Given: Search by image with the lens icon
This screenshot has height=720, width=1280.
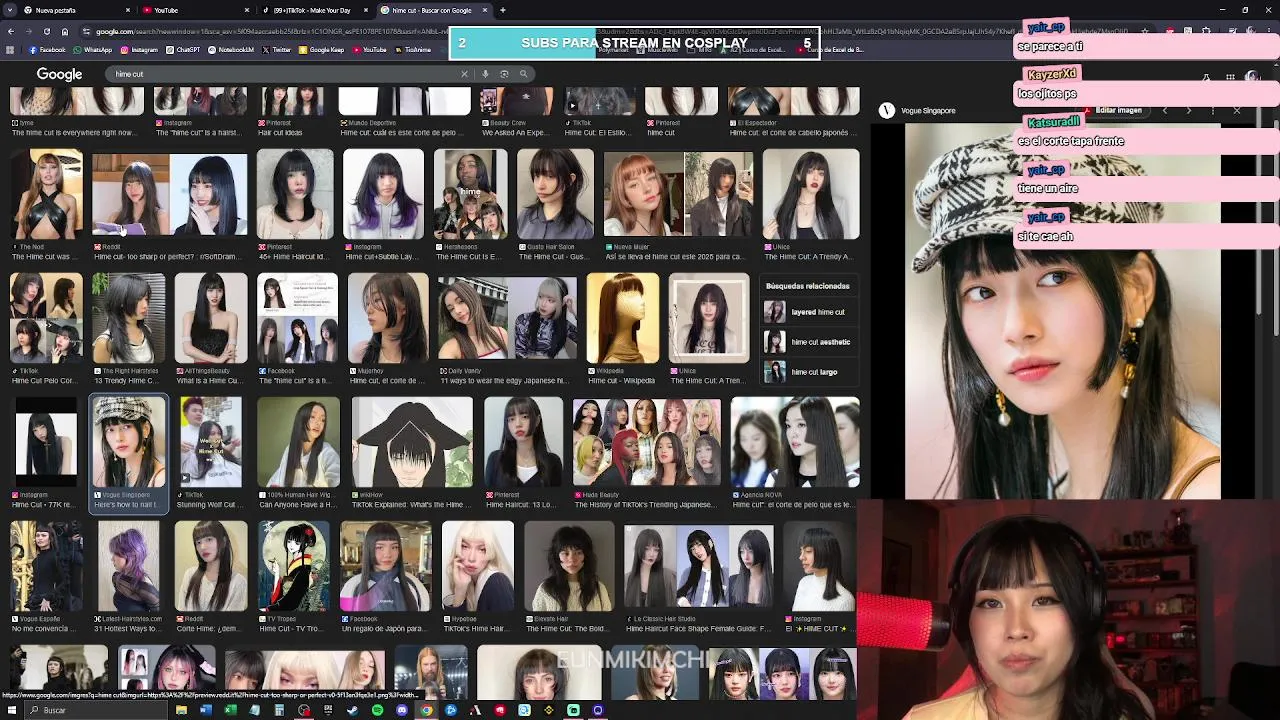Looking at the screenshot, I should [504, 74].
